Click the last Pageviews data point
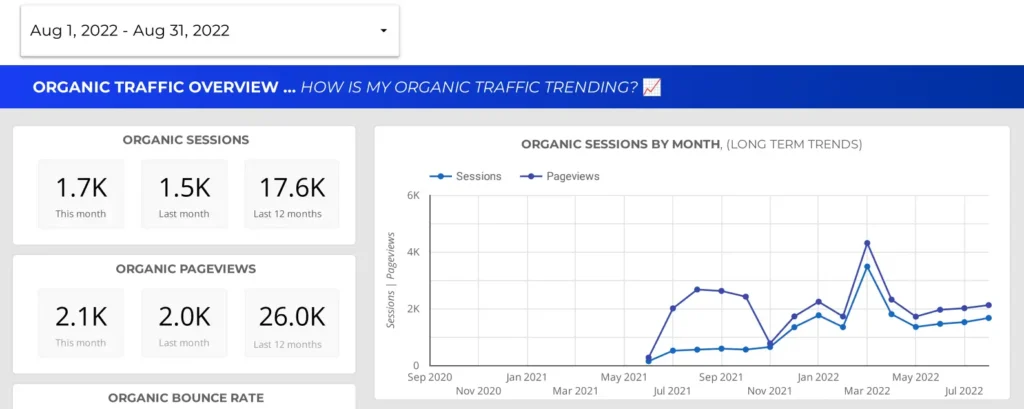Screen dimensions: 1024x409 coord(988,305)
